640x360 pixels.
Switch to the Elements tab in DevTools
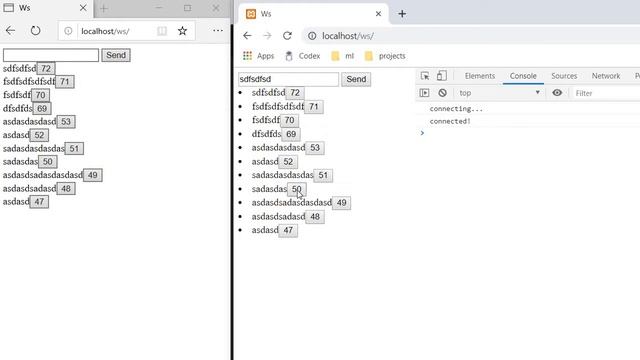pyautogui.click(x=480, y=76)
